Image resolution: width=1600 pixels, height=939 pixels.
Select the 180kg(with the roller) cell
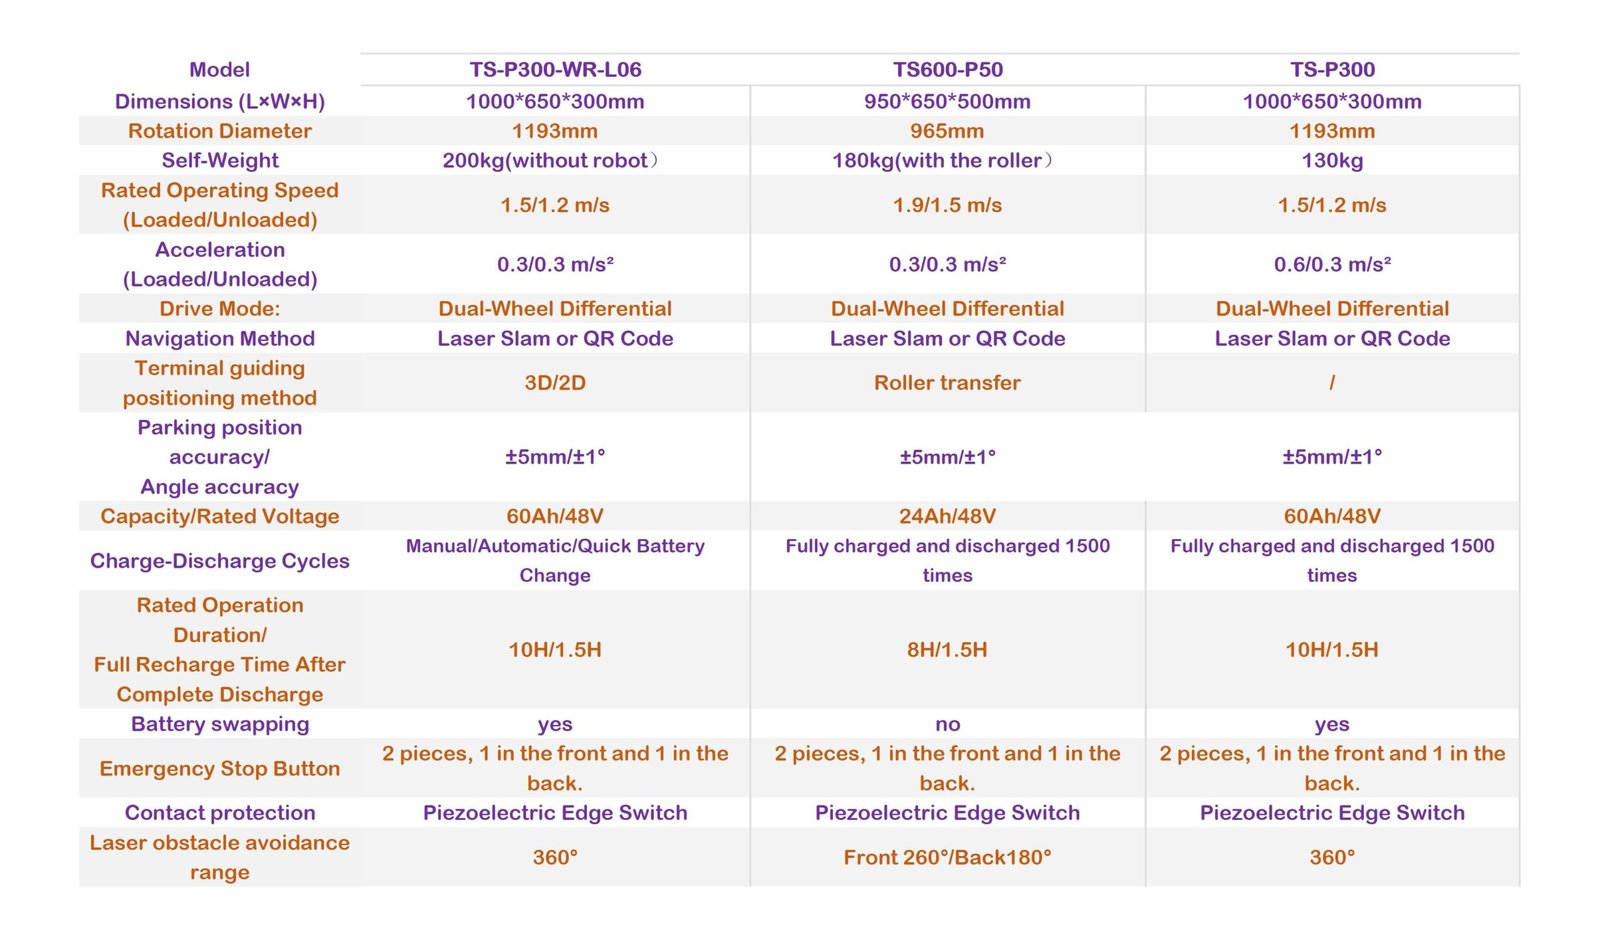pyautogui.click(x=942, y=161)
